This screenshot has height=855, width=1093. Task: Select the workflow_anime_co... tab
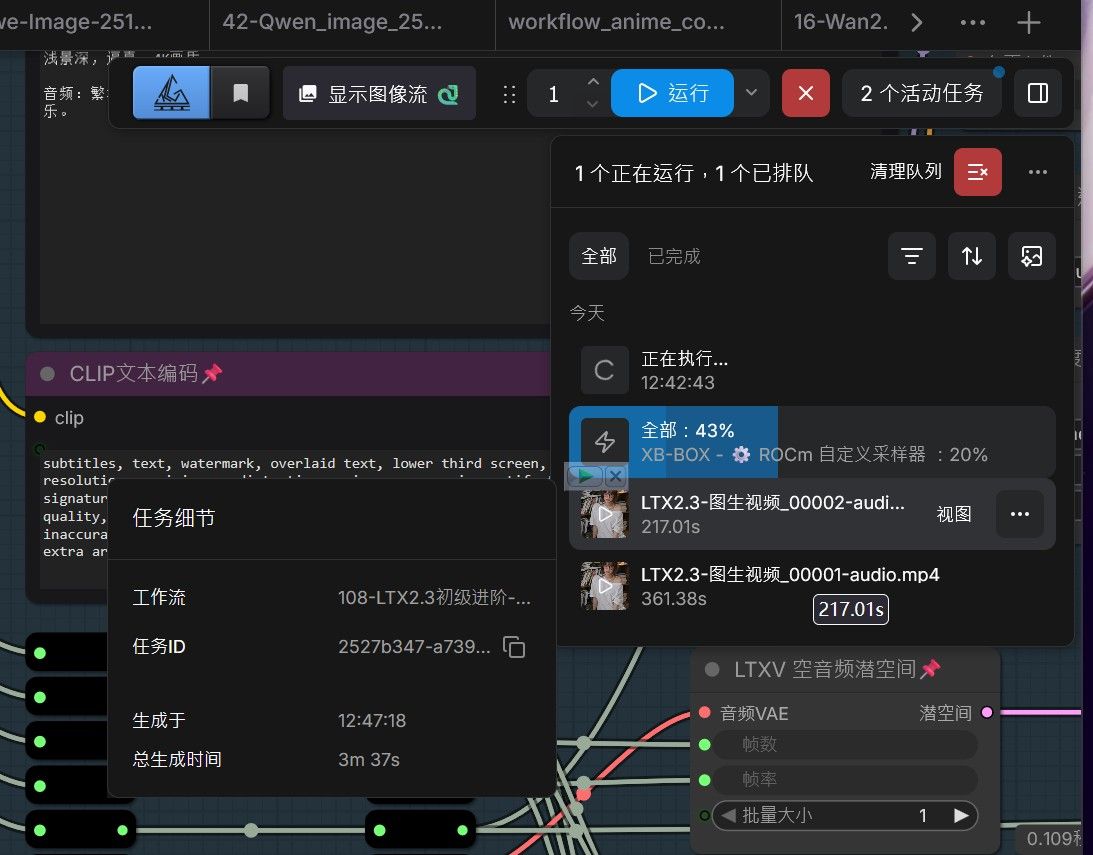pyautogui.click(x=616, y=22)
